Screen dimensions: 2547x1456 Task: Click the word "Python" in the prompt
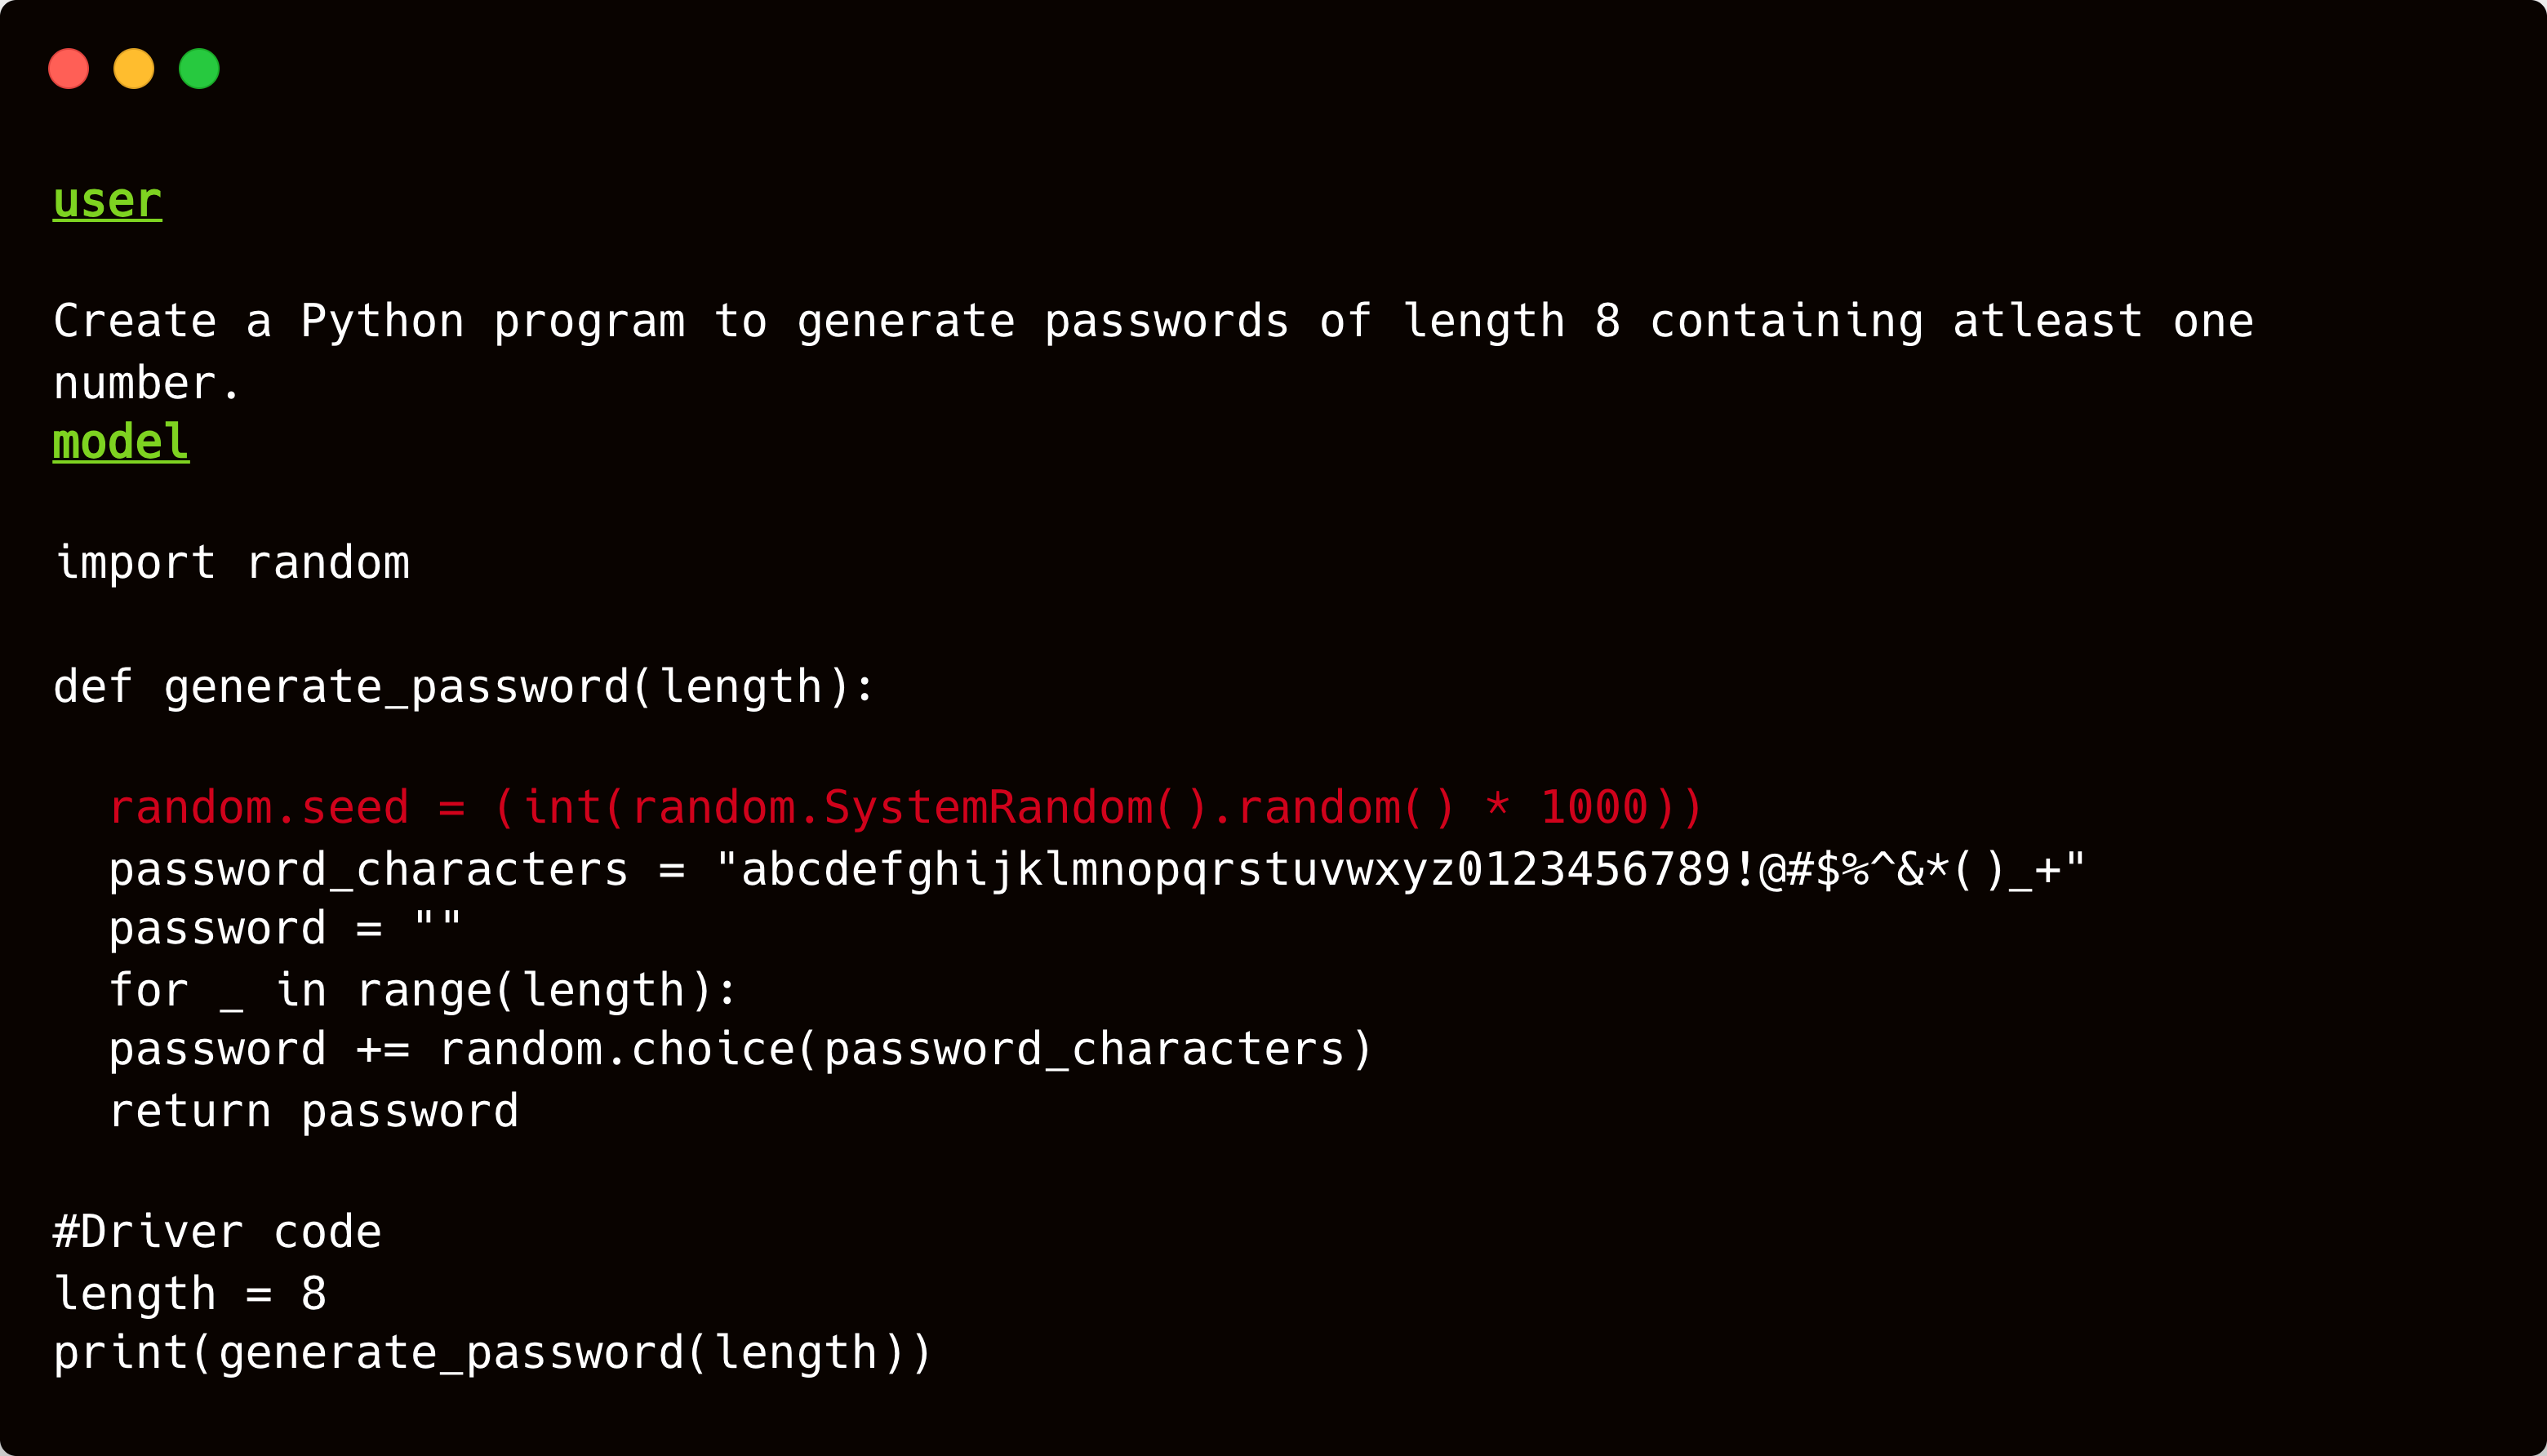383,322
